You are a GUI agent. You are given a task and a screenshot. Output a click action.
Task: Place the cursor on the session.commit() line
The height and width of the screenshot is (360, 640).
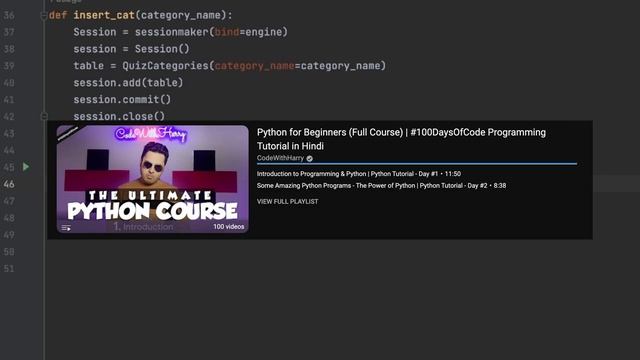click(122, 100)
